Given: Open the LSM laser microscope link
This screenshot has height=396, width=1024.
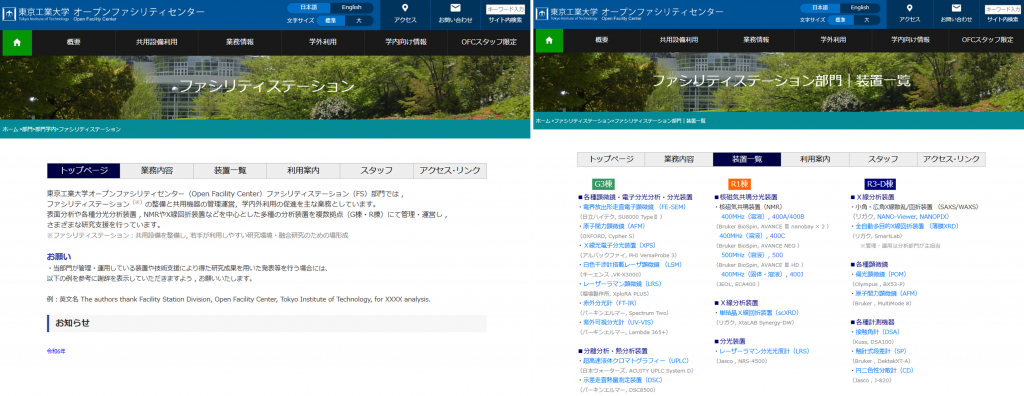Looking at the screenshot, I should click(631, 264).
